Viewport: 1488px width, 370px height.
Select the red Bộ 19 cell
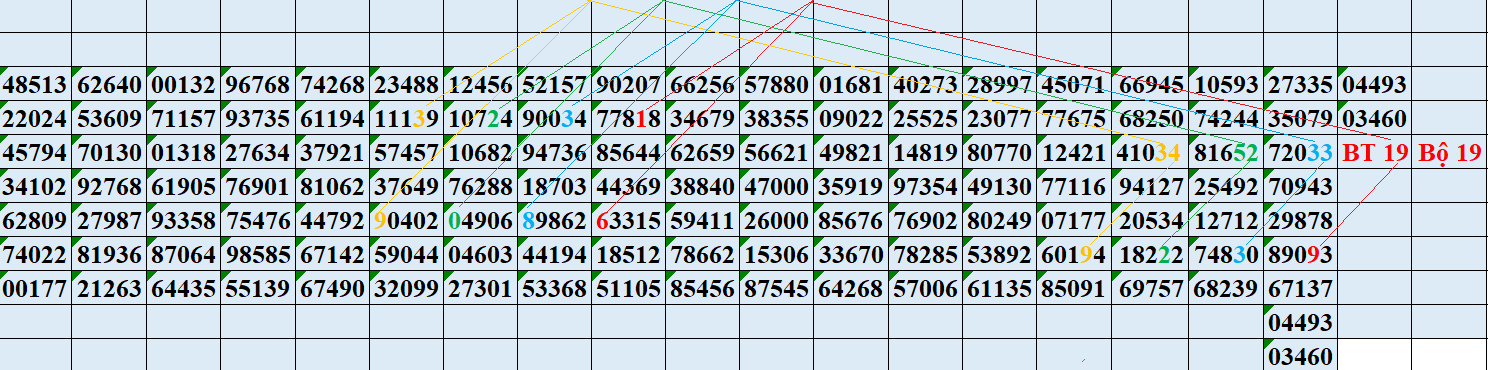tap(1449, 153)
